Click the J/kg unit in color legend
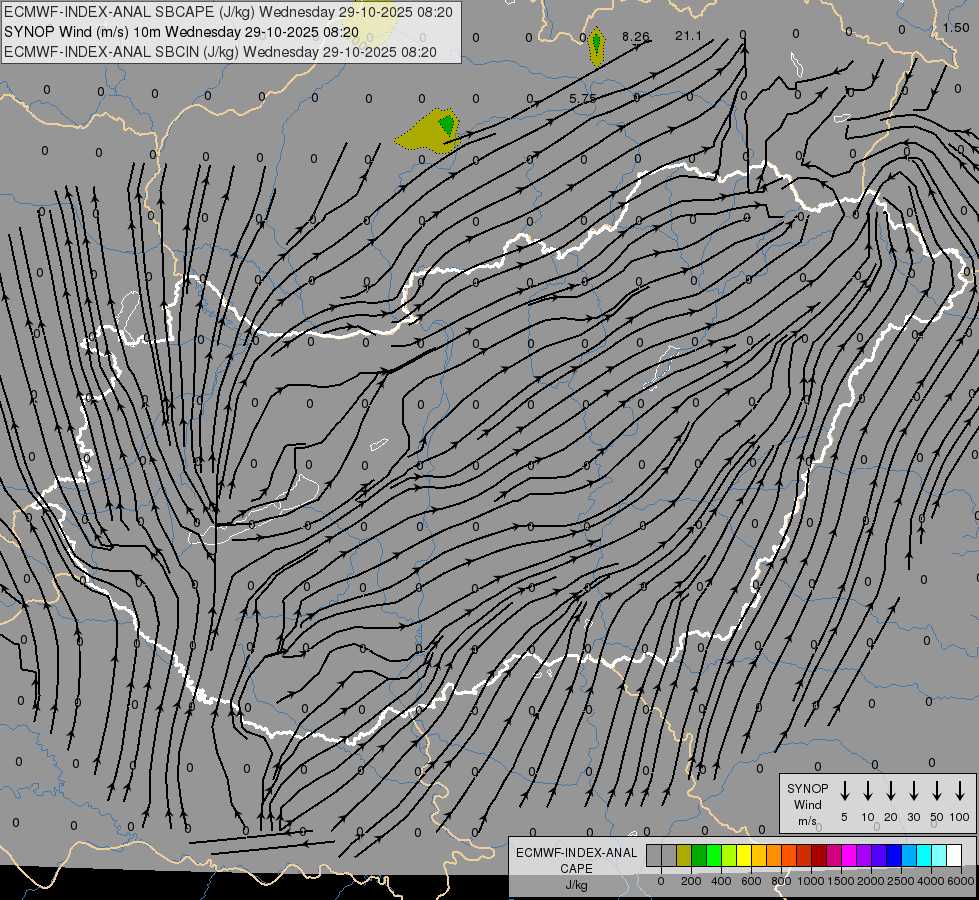979x900 pixels. click(x=576, y=885)
